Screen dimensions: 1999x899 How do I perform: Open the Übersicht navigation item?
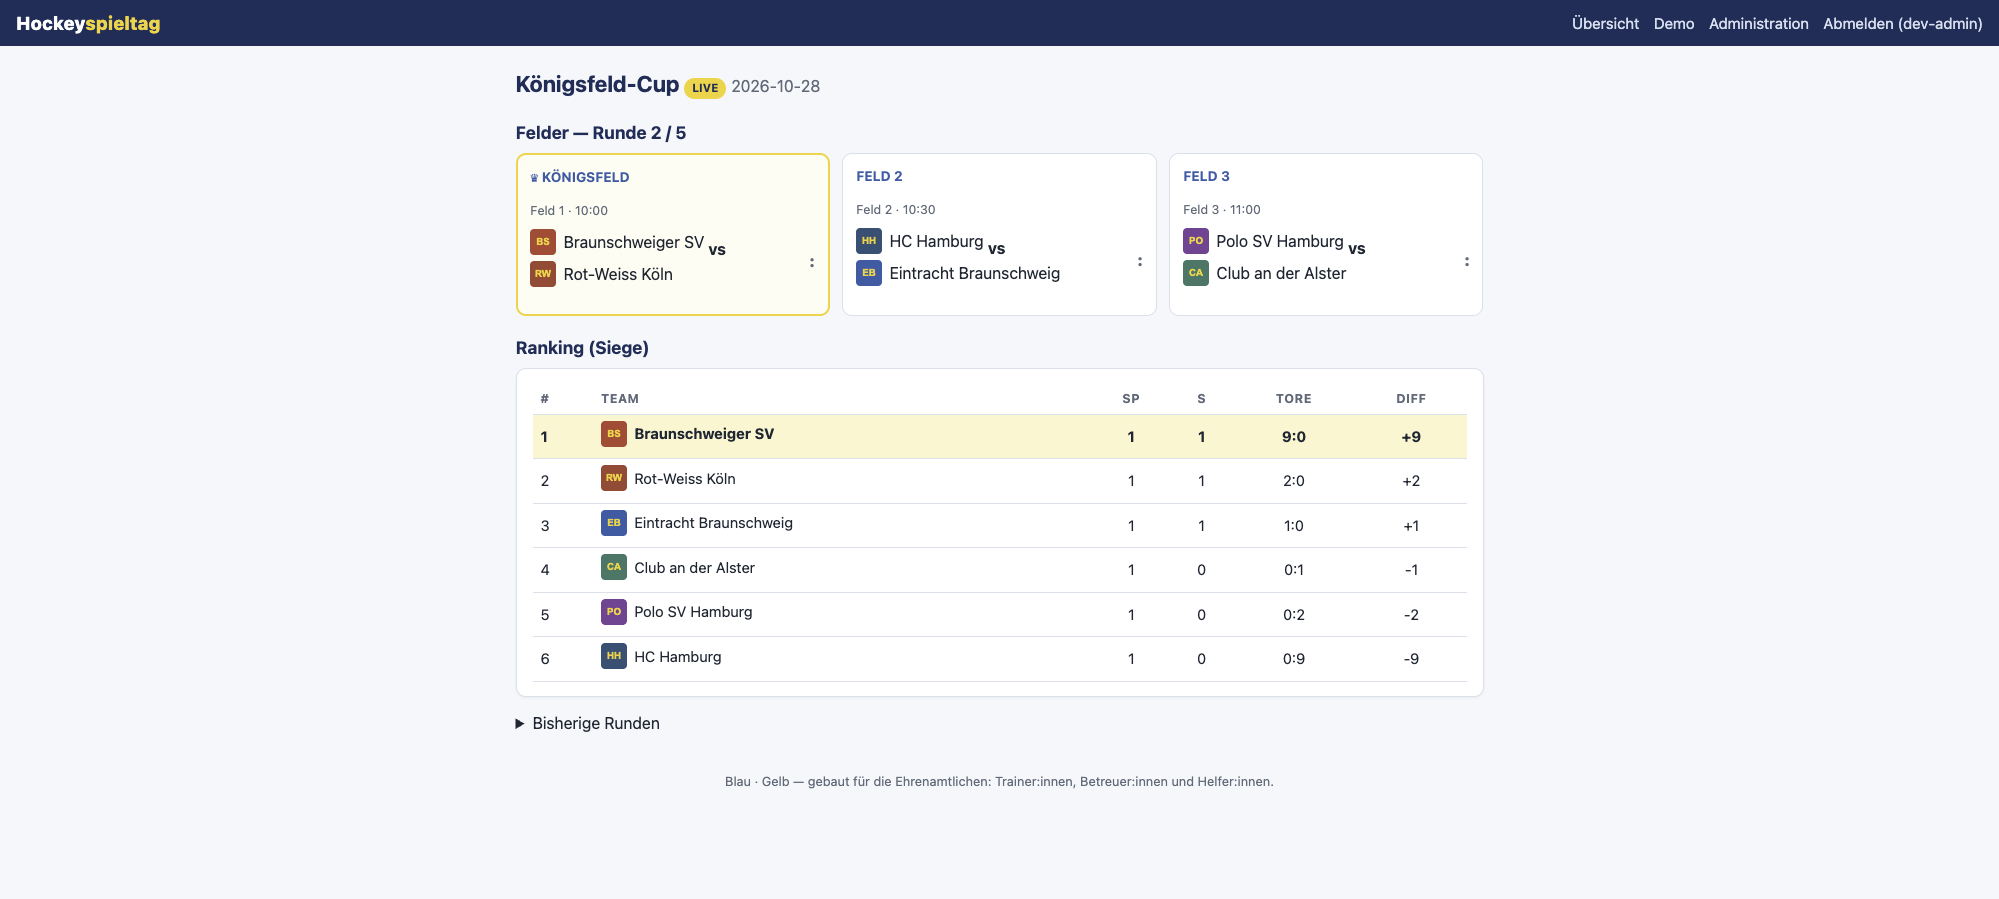[x=1605, y=23]
